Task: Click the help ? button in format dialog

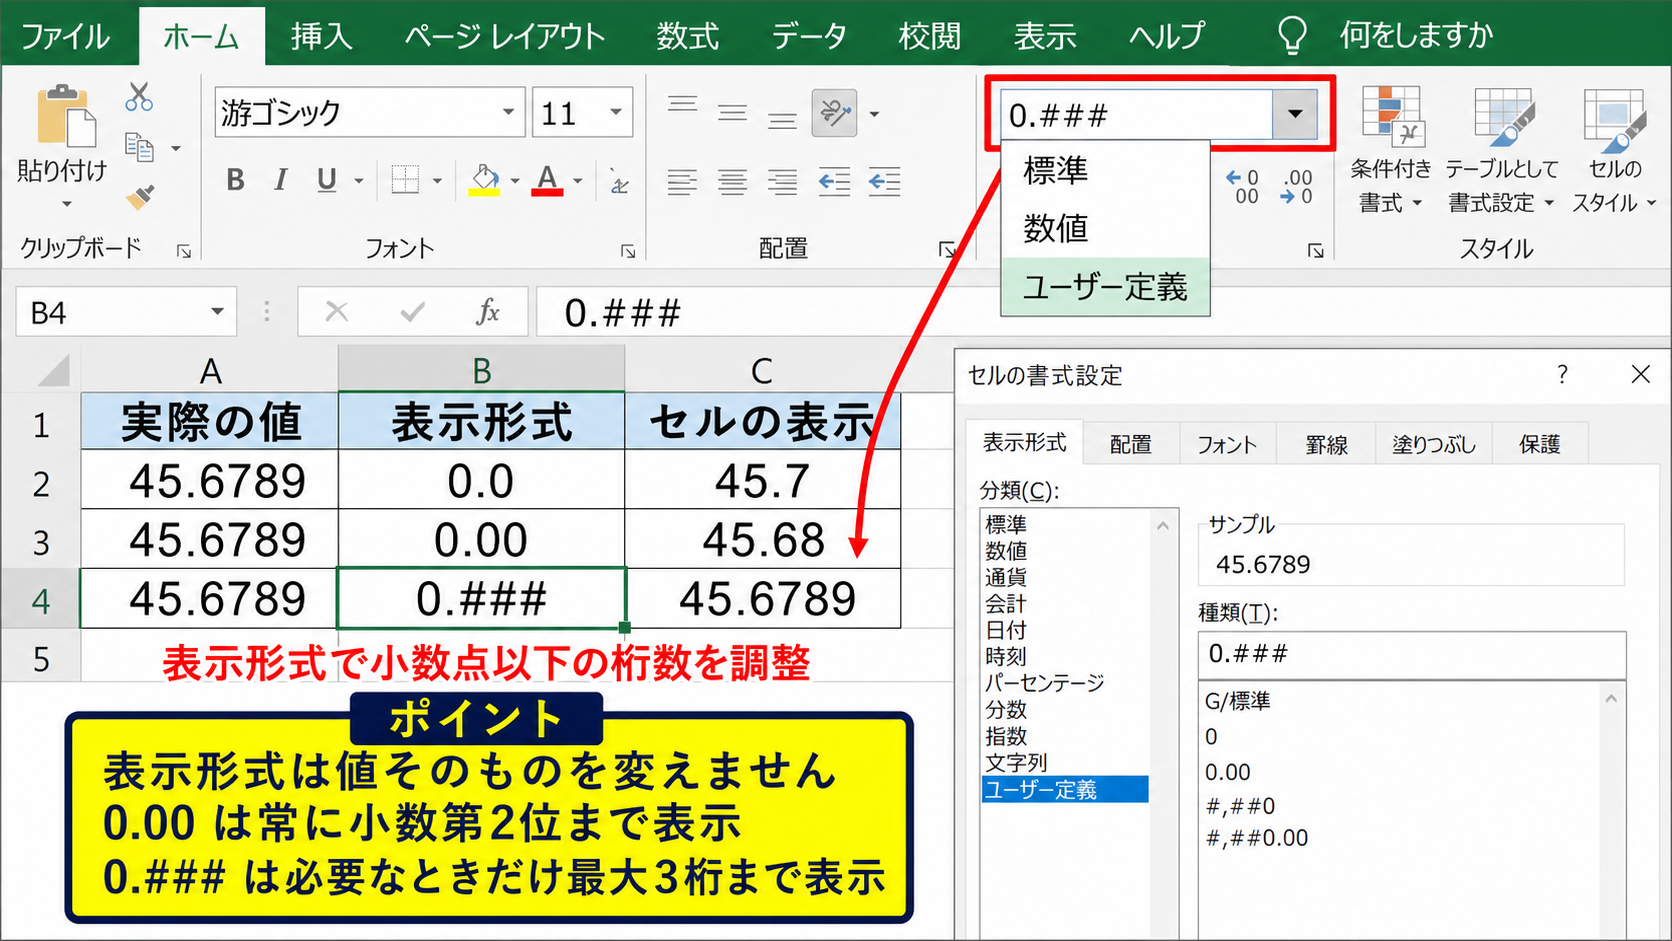Action: [x=1562, y=374]
